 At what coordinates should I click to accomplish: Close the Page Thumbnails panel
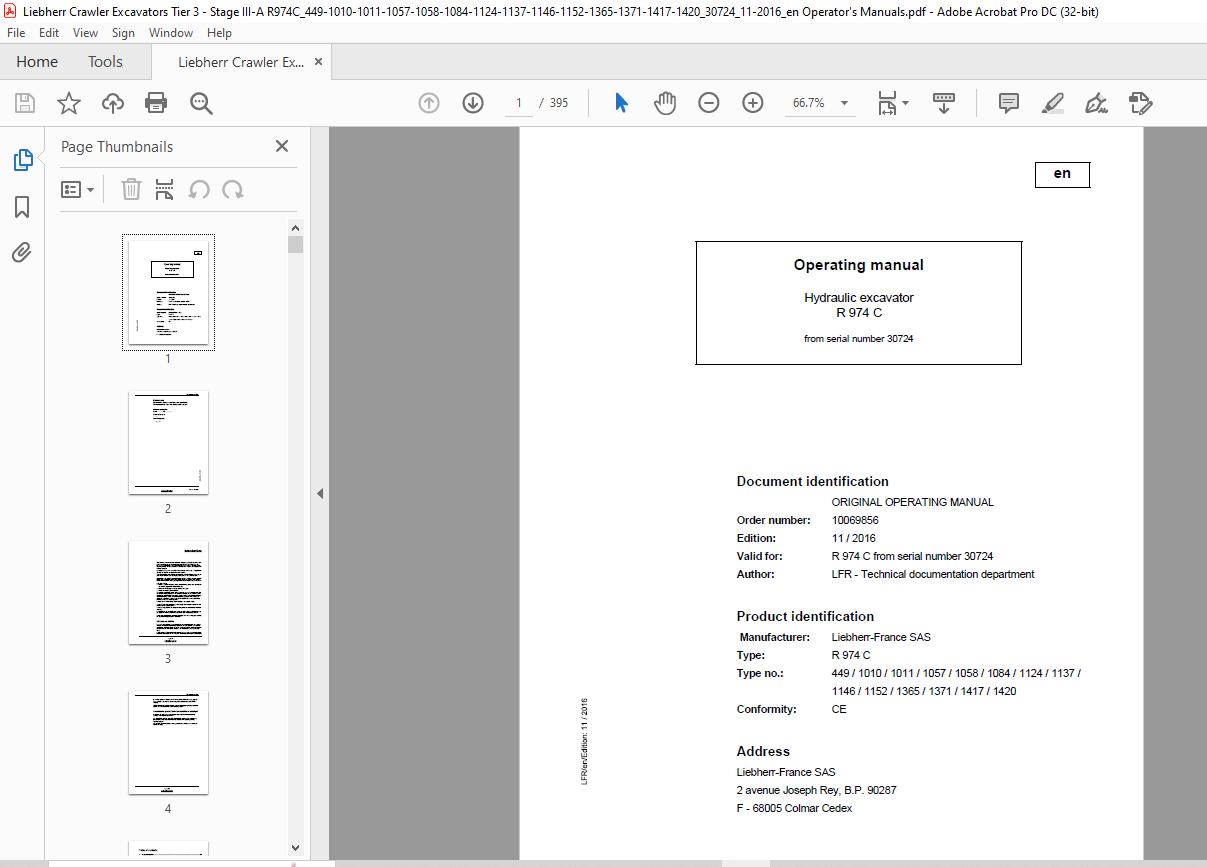pos(282,146)
